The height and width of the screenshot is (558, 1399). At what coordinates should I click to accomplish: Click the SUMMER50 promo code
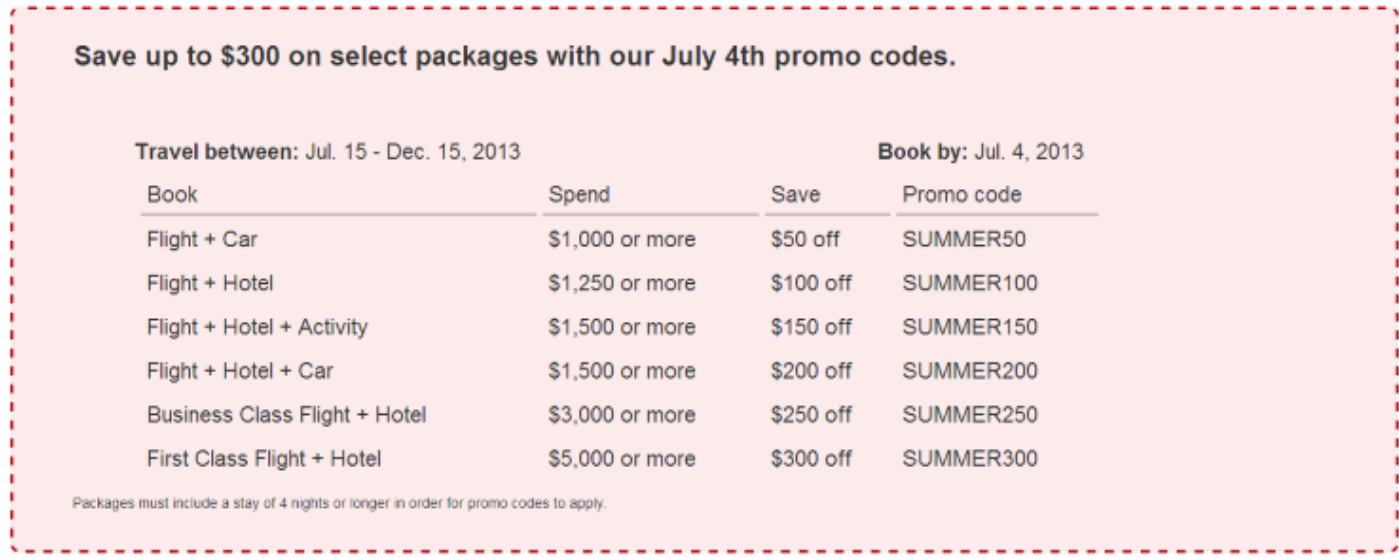(964, 240)
